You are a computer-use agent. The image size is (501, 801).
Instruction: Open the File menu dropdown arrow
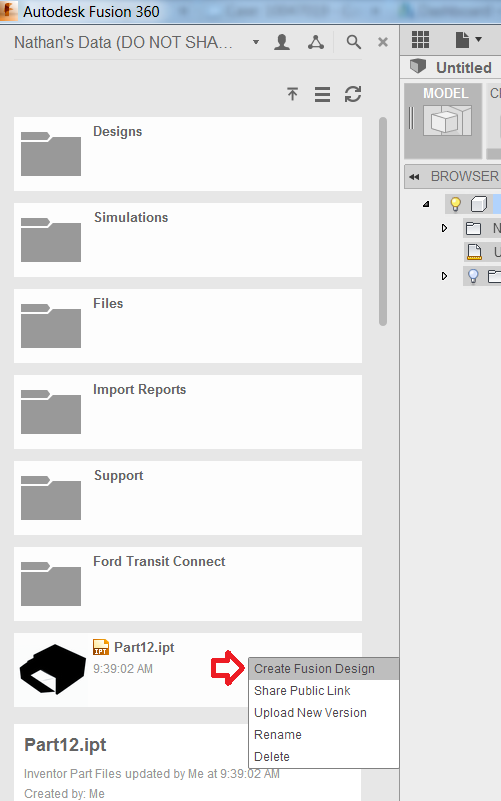(x=479, y=39)
